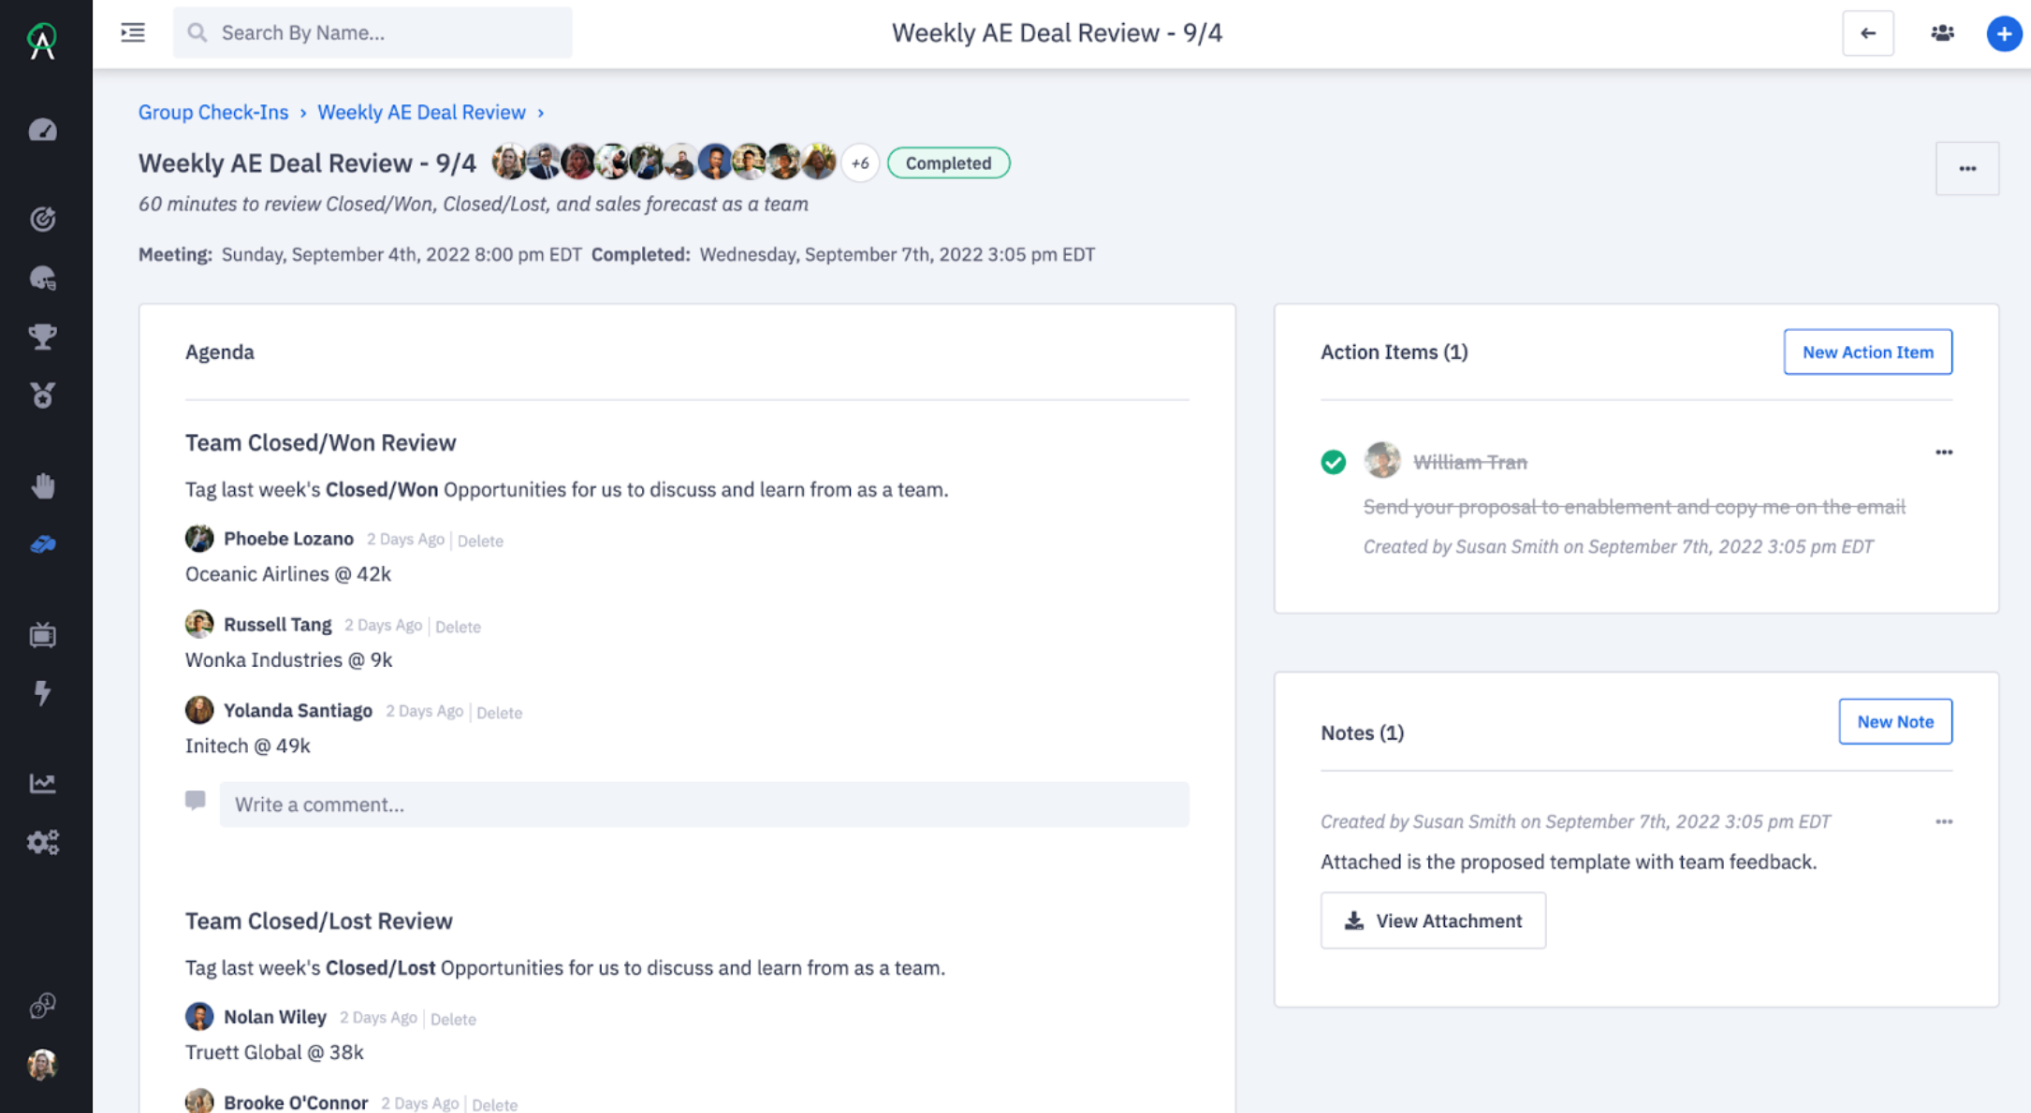Select the medal badges icon in sidebar

tap(43, 396)
